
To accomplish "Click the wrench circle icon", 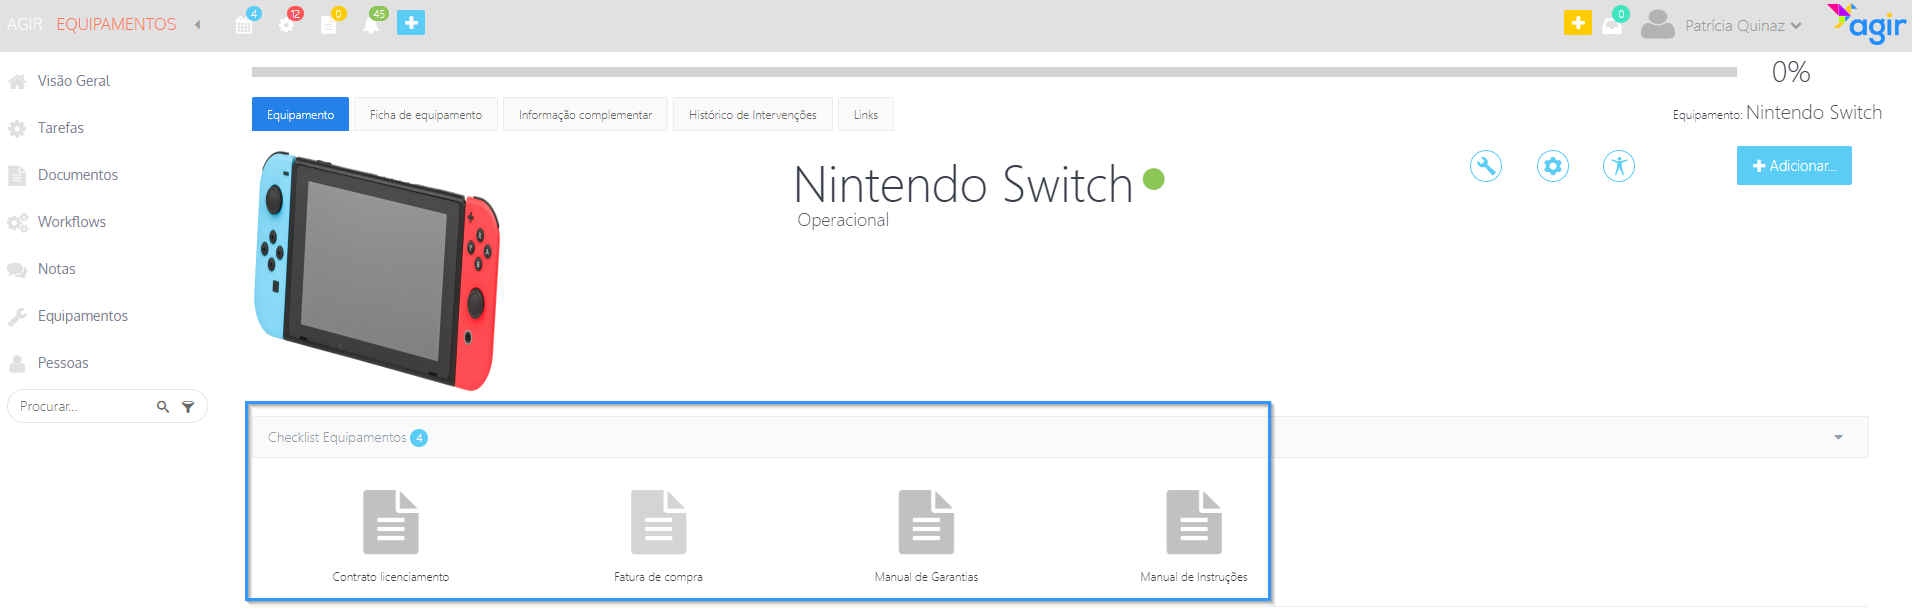I will [x=1486, y=166].
